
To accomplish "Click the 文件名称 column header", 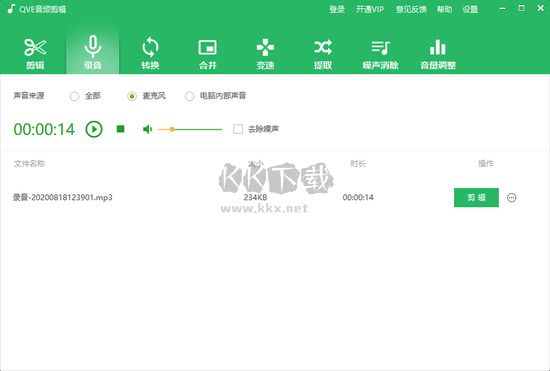I will [x=29, y=163].
